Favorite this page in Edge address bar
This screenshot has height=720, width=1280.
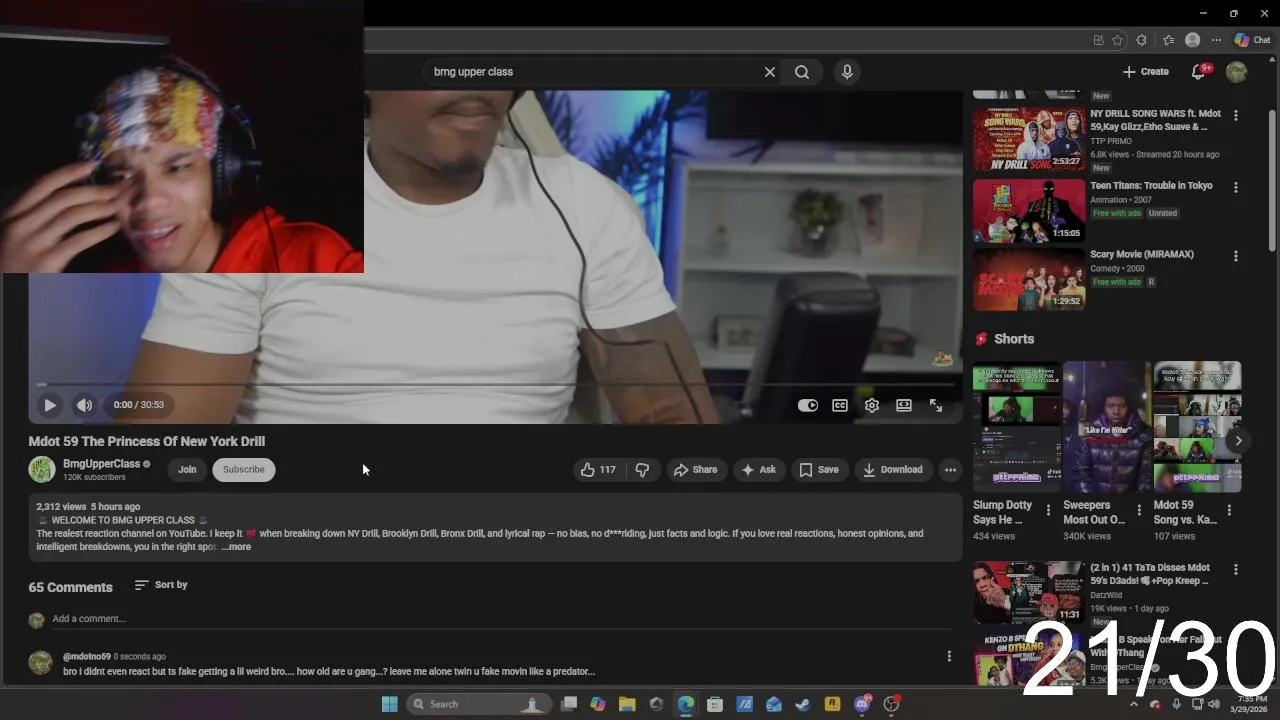click(1118, 40)
